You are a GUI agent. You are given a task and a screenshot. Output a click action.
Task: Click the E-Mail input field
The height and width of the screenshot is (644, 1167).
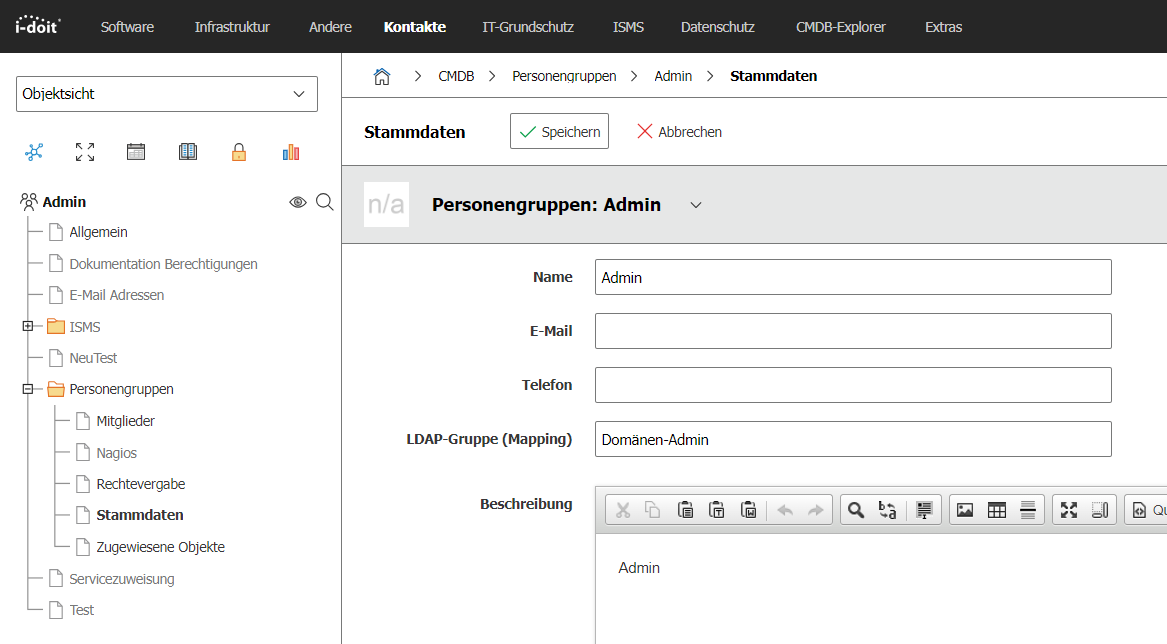point(853,331)
